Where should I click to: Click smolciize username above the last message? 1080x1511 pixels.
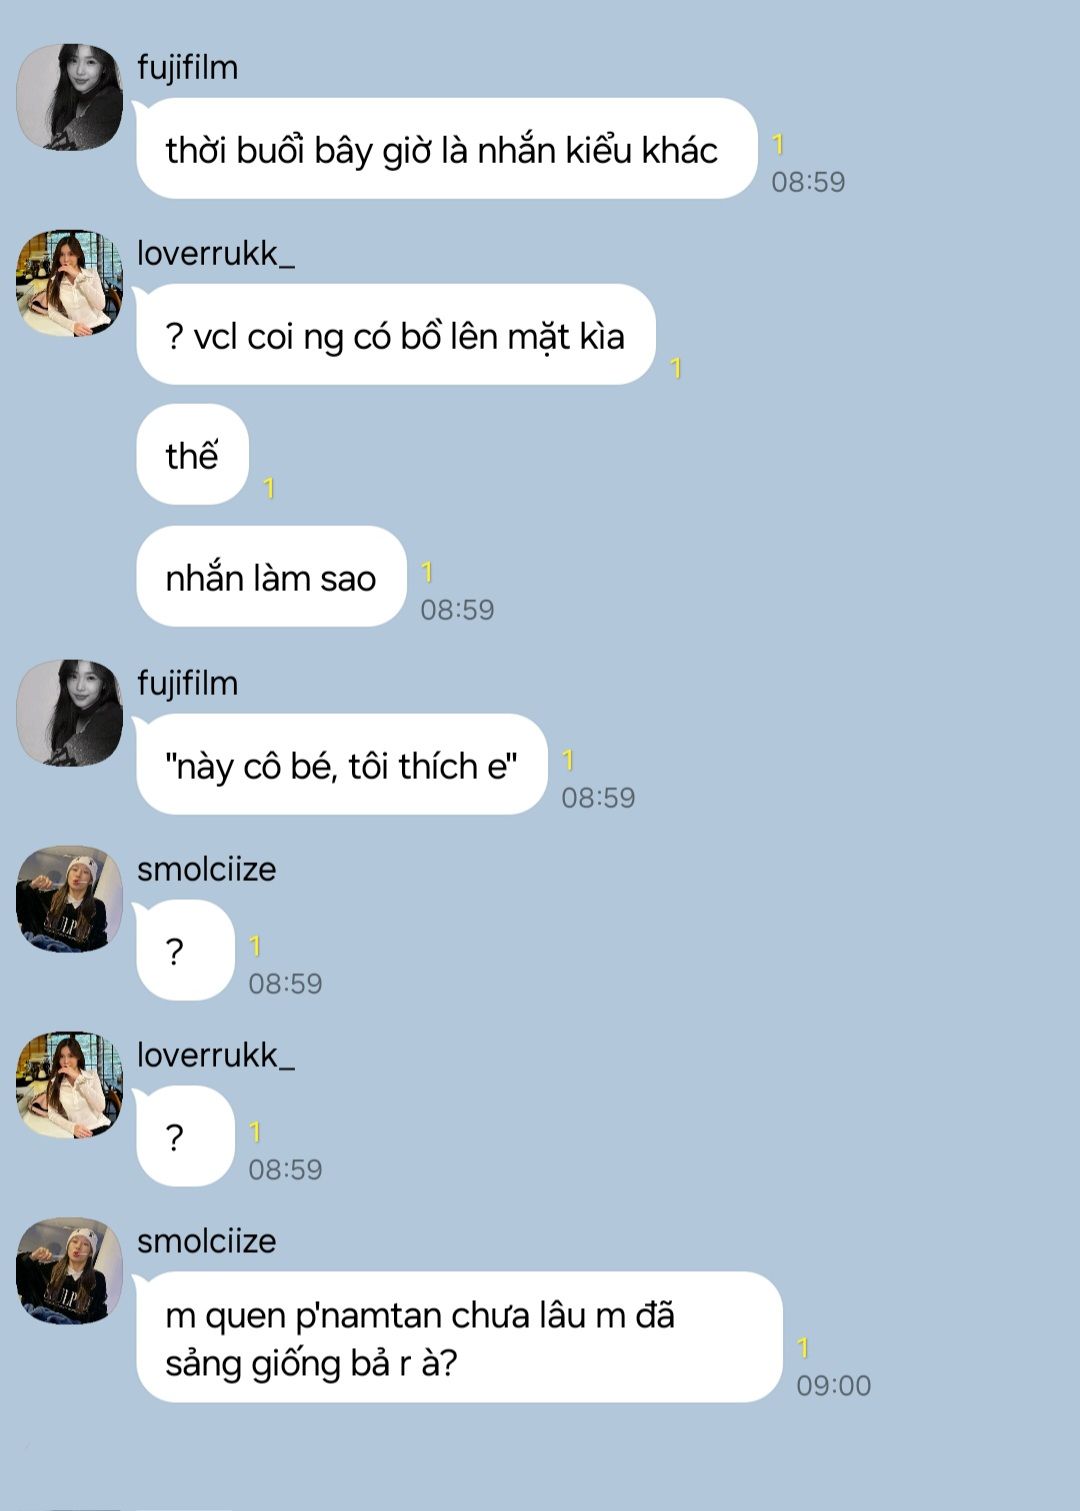[x=206, y=1241]
